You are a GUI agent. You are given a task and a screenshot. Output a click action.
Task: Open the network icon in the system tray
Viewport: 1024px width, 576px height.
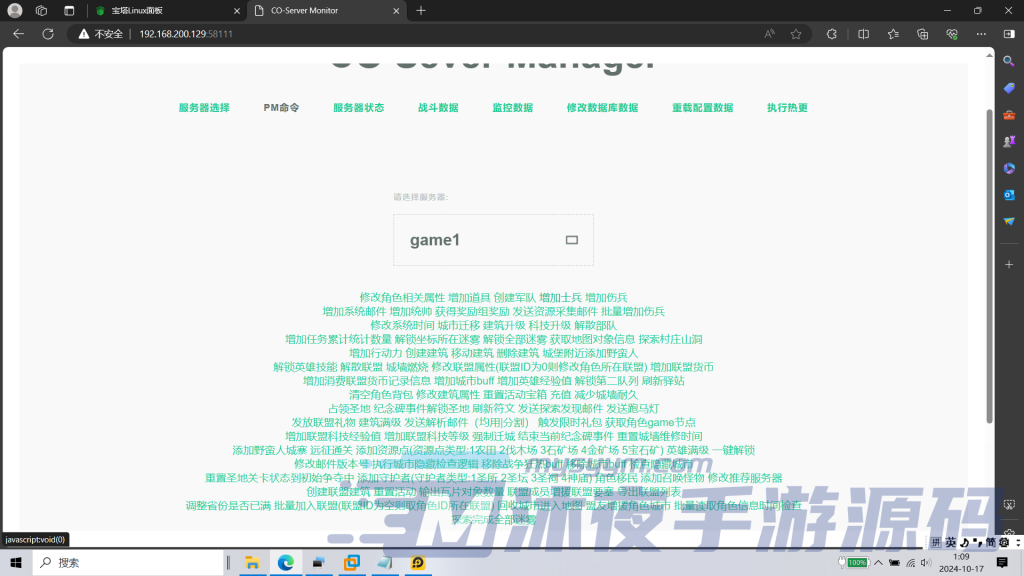tap(911, 562)
